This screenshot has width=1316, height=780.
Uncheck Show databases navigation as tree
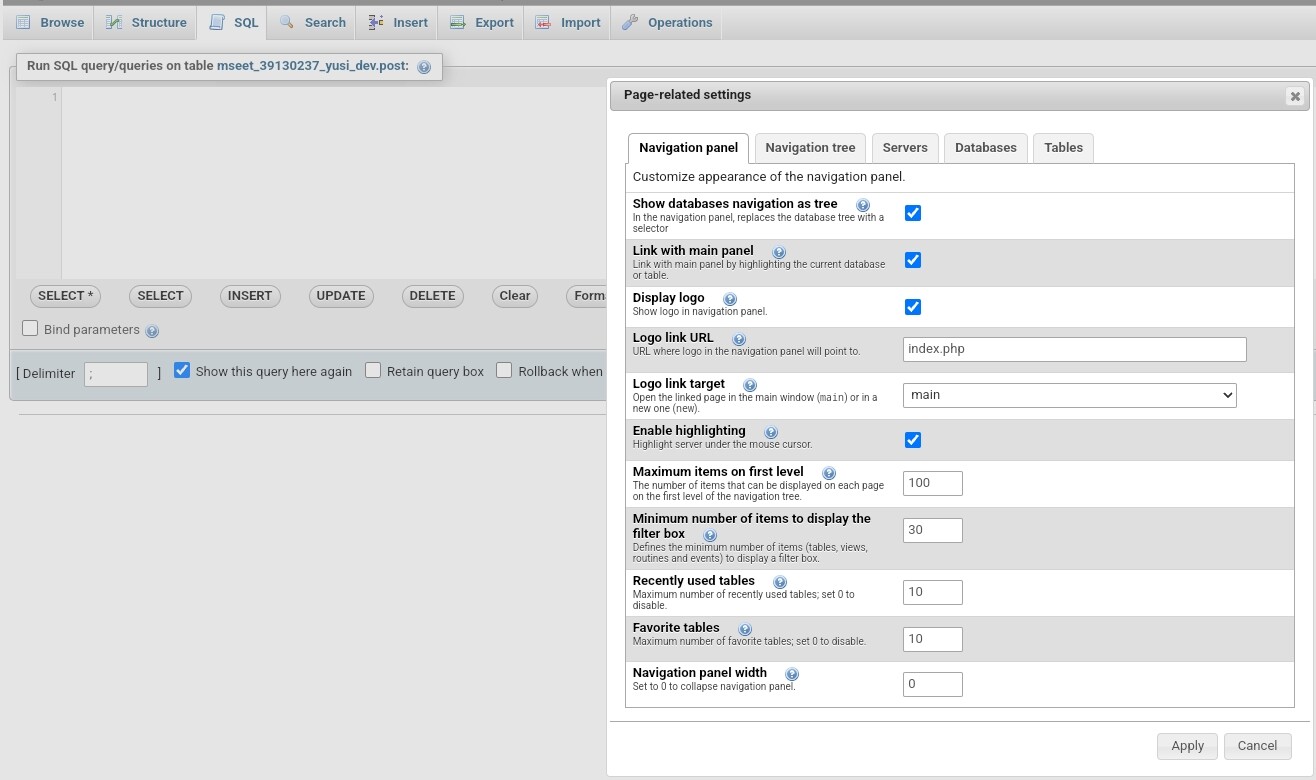[913, 213]
